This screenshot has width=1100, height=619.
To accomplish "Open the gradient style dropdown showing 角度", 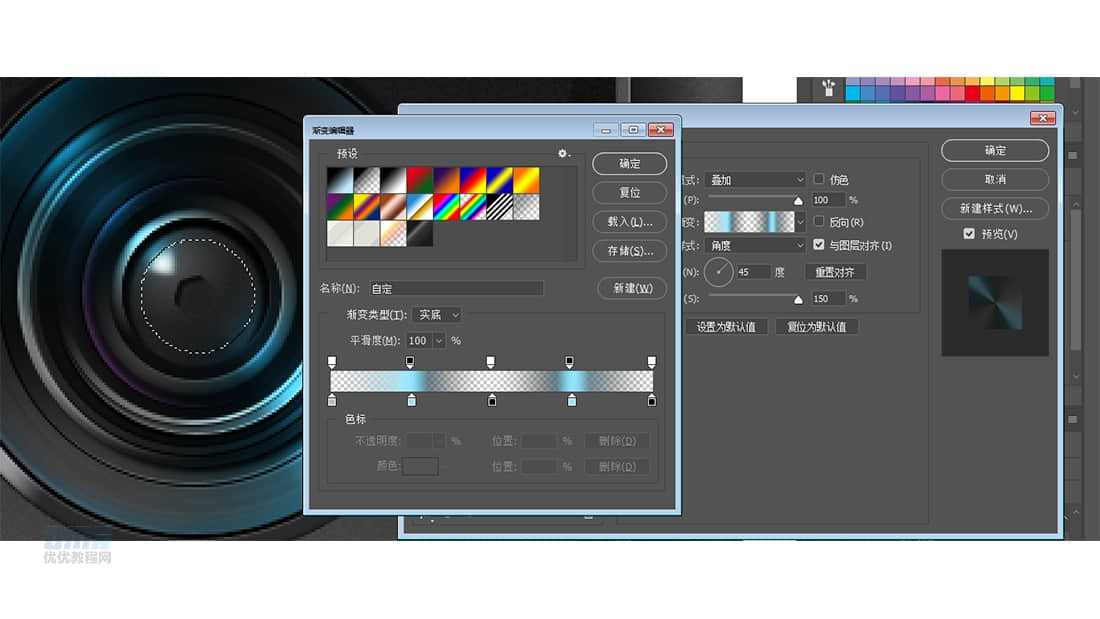I will pyautogui.click(x=755, y=246).
